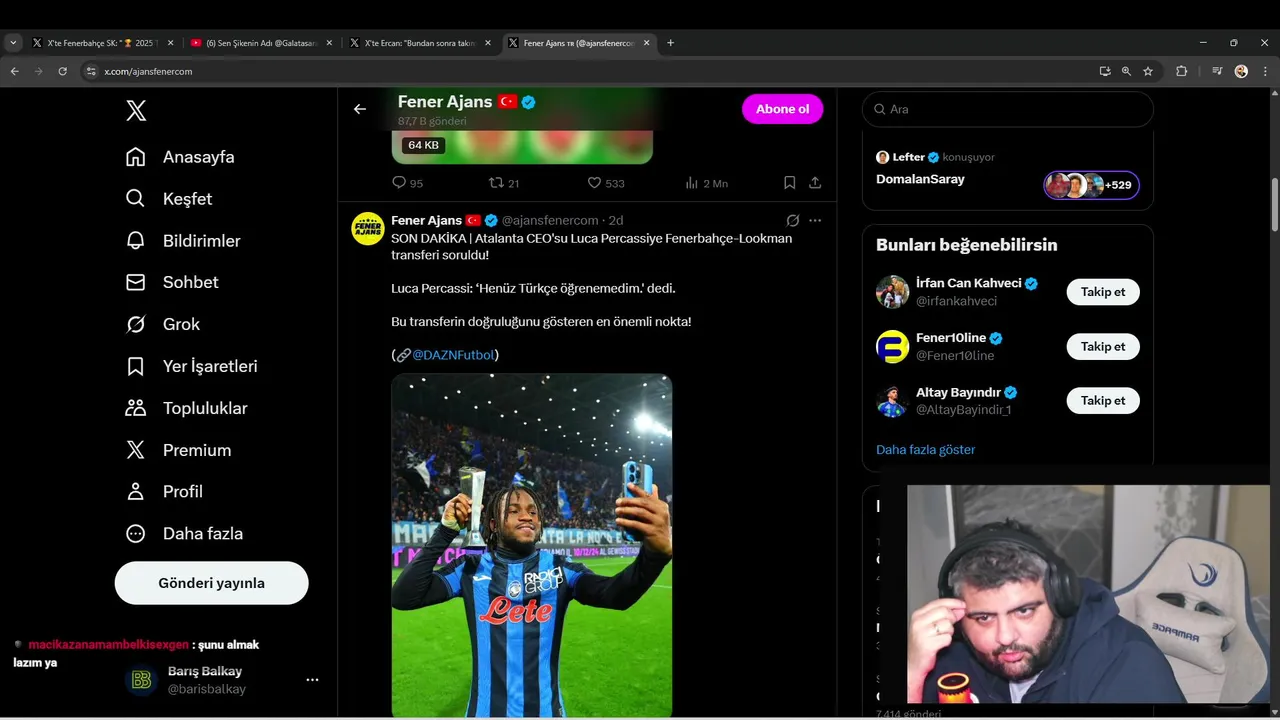This screenshot has height=720, width=1280.
Task: Open the X logo home icon
Action: click(x=136, y=111)
